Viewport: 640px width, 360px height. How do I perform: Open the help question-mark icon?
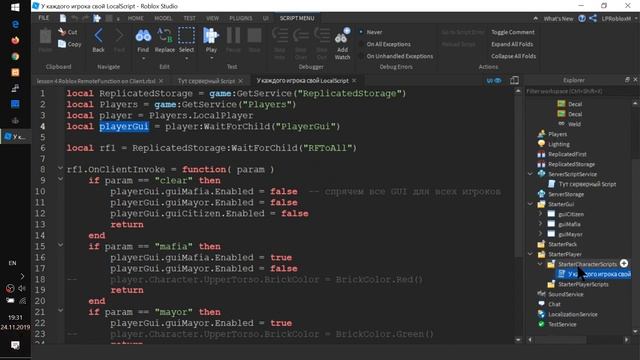click(582, 18)
